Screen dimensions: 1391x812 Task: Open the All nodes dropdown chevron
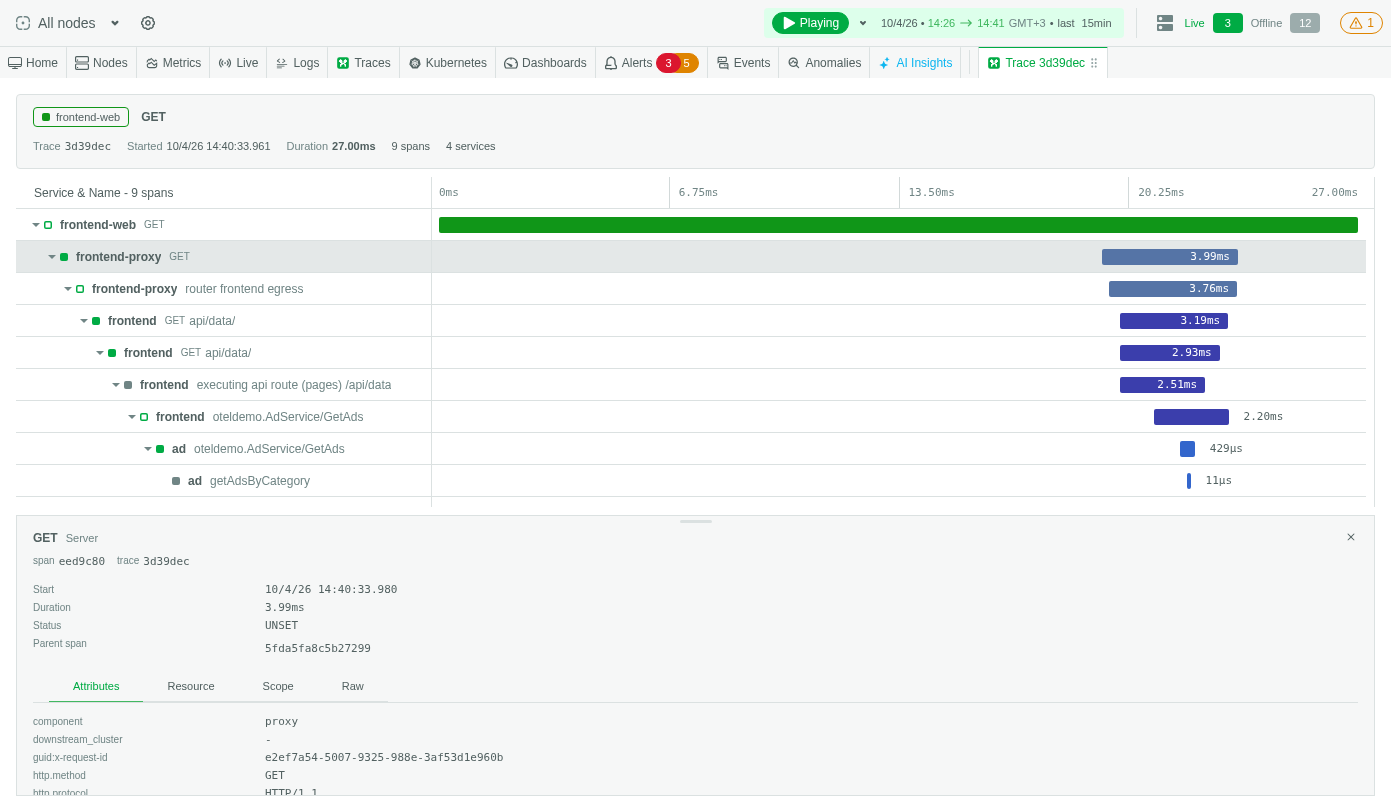[115, 23]
